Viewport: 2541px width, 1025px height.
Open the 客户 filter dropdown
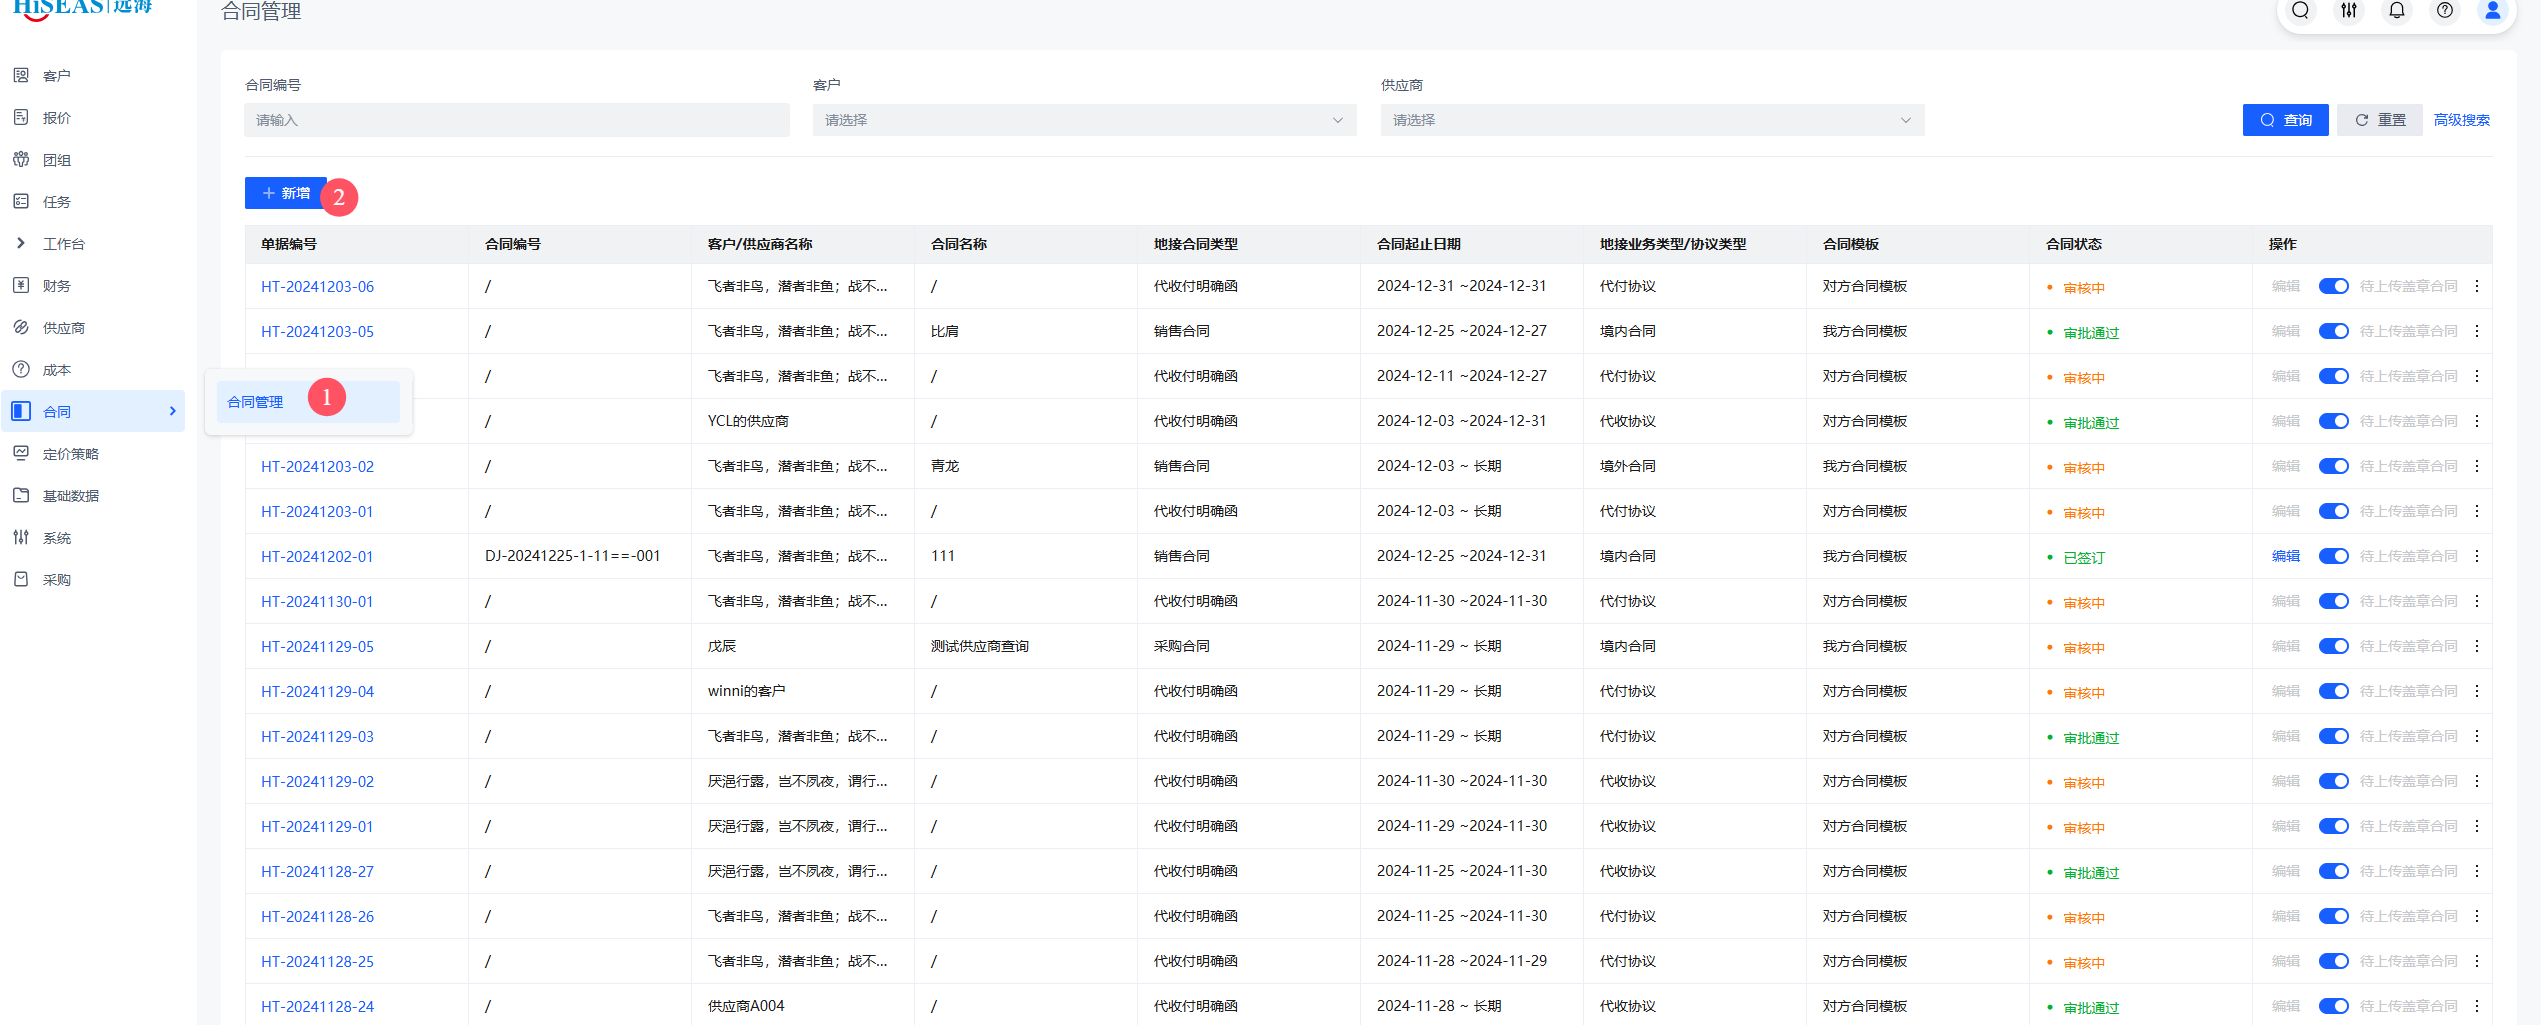[x=1084, y=120]
